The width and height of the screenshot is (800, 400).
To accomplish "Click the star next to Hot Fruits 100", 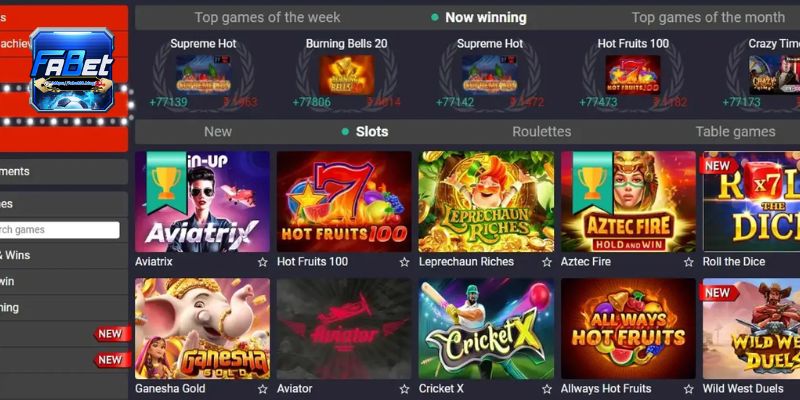I will (x=404, y=262).
